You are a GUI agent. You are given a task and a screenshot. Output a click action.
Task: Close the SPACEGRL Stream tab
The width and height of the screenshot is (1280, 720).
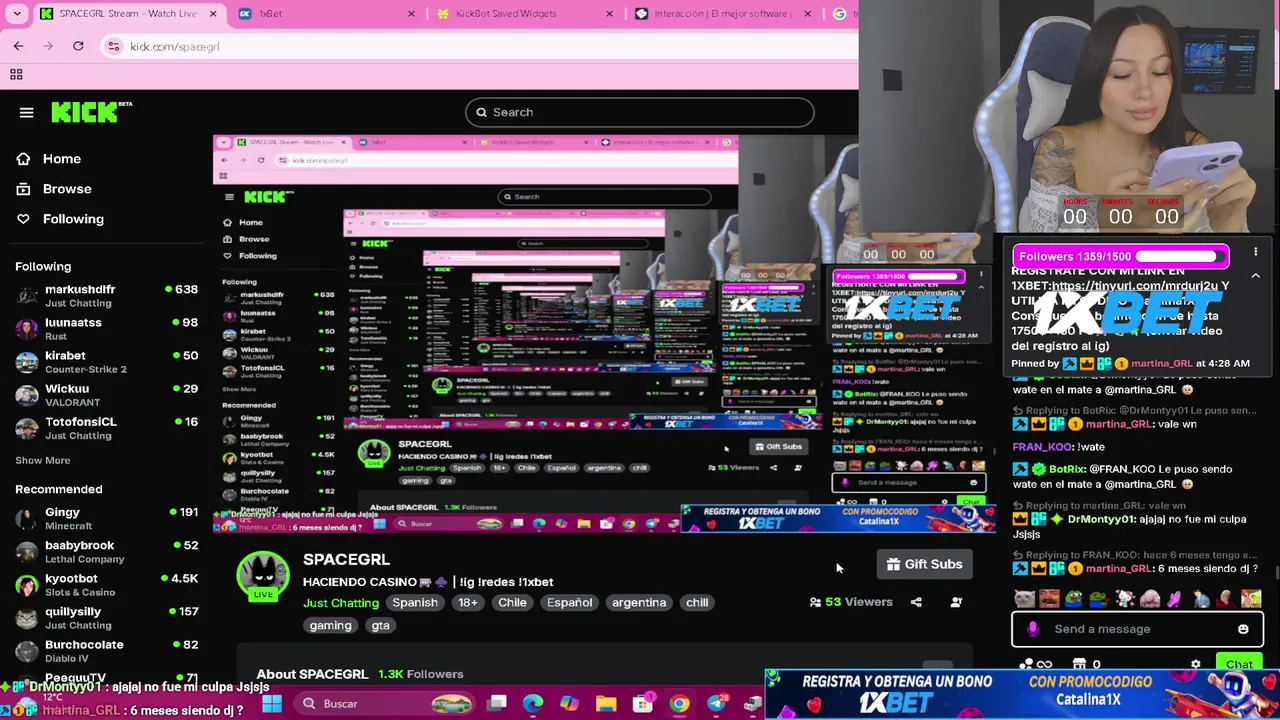coord(213,14)
